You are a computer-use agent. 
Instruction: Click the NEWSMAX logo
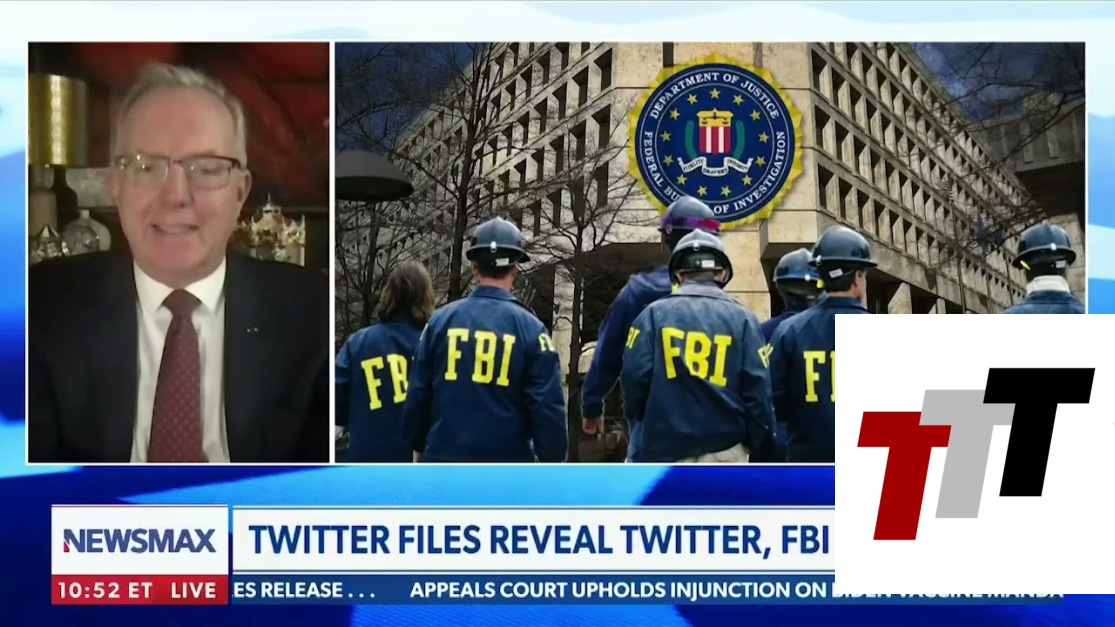click(x=139, y=541)
